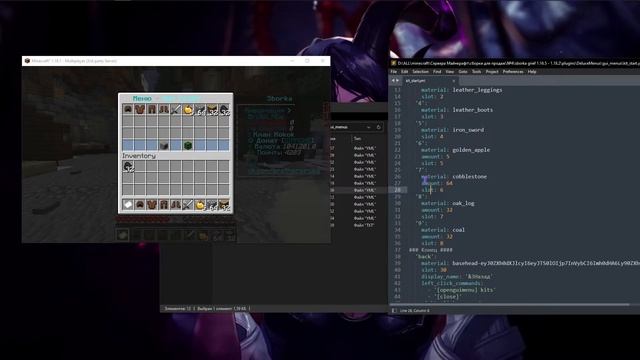Open the Goto menu in Sublime Text
640x360 pixels.
[x=462, y=72]
